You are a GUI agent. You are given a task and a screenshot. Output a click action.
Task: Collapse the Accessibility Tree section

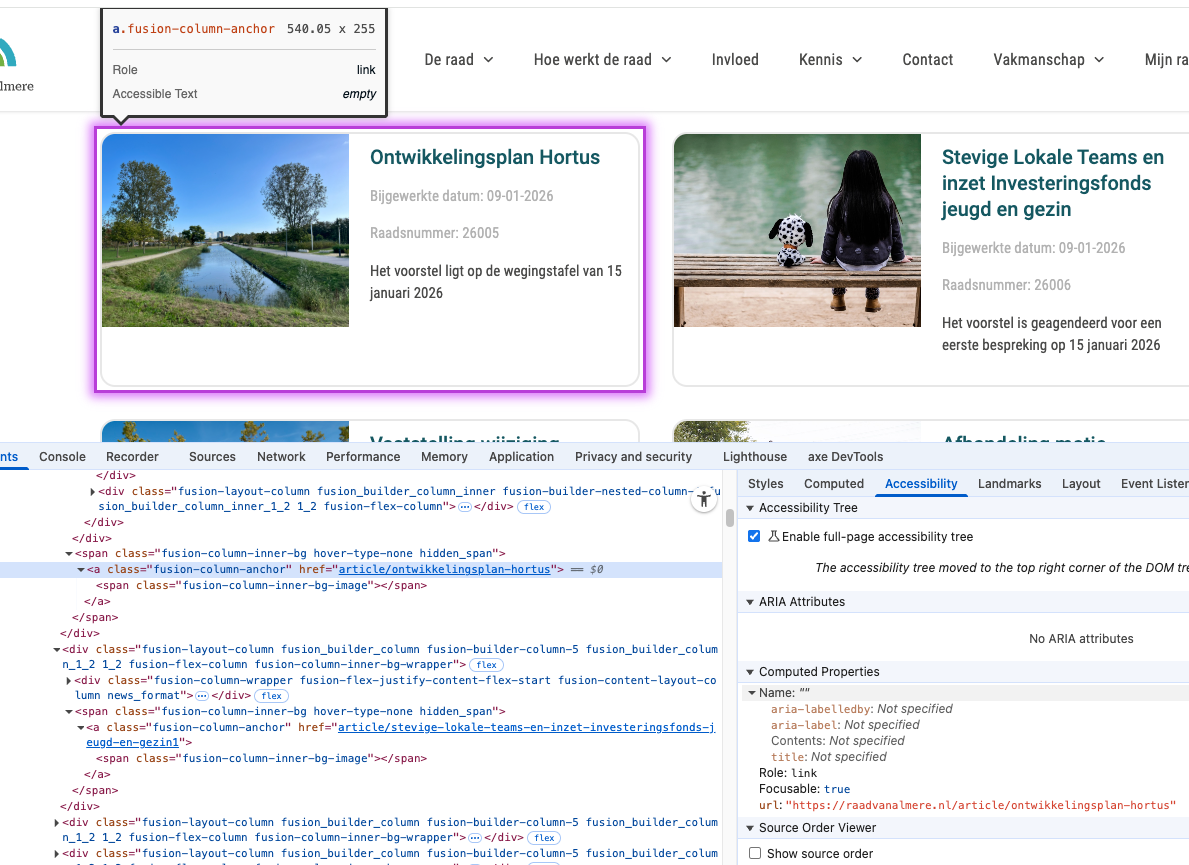pos(750,507)
